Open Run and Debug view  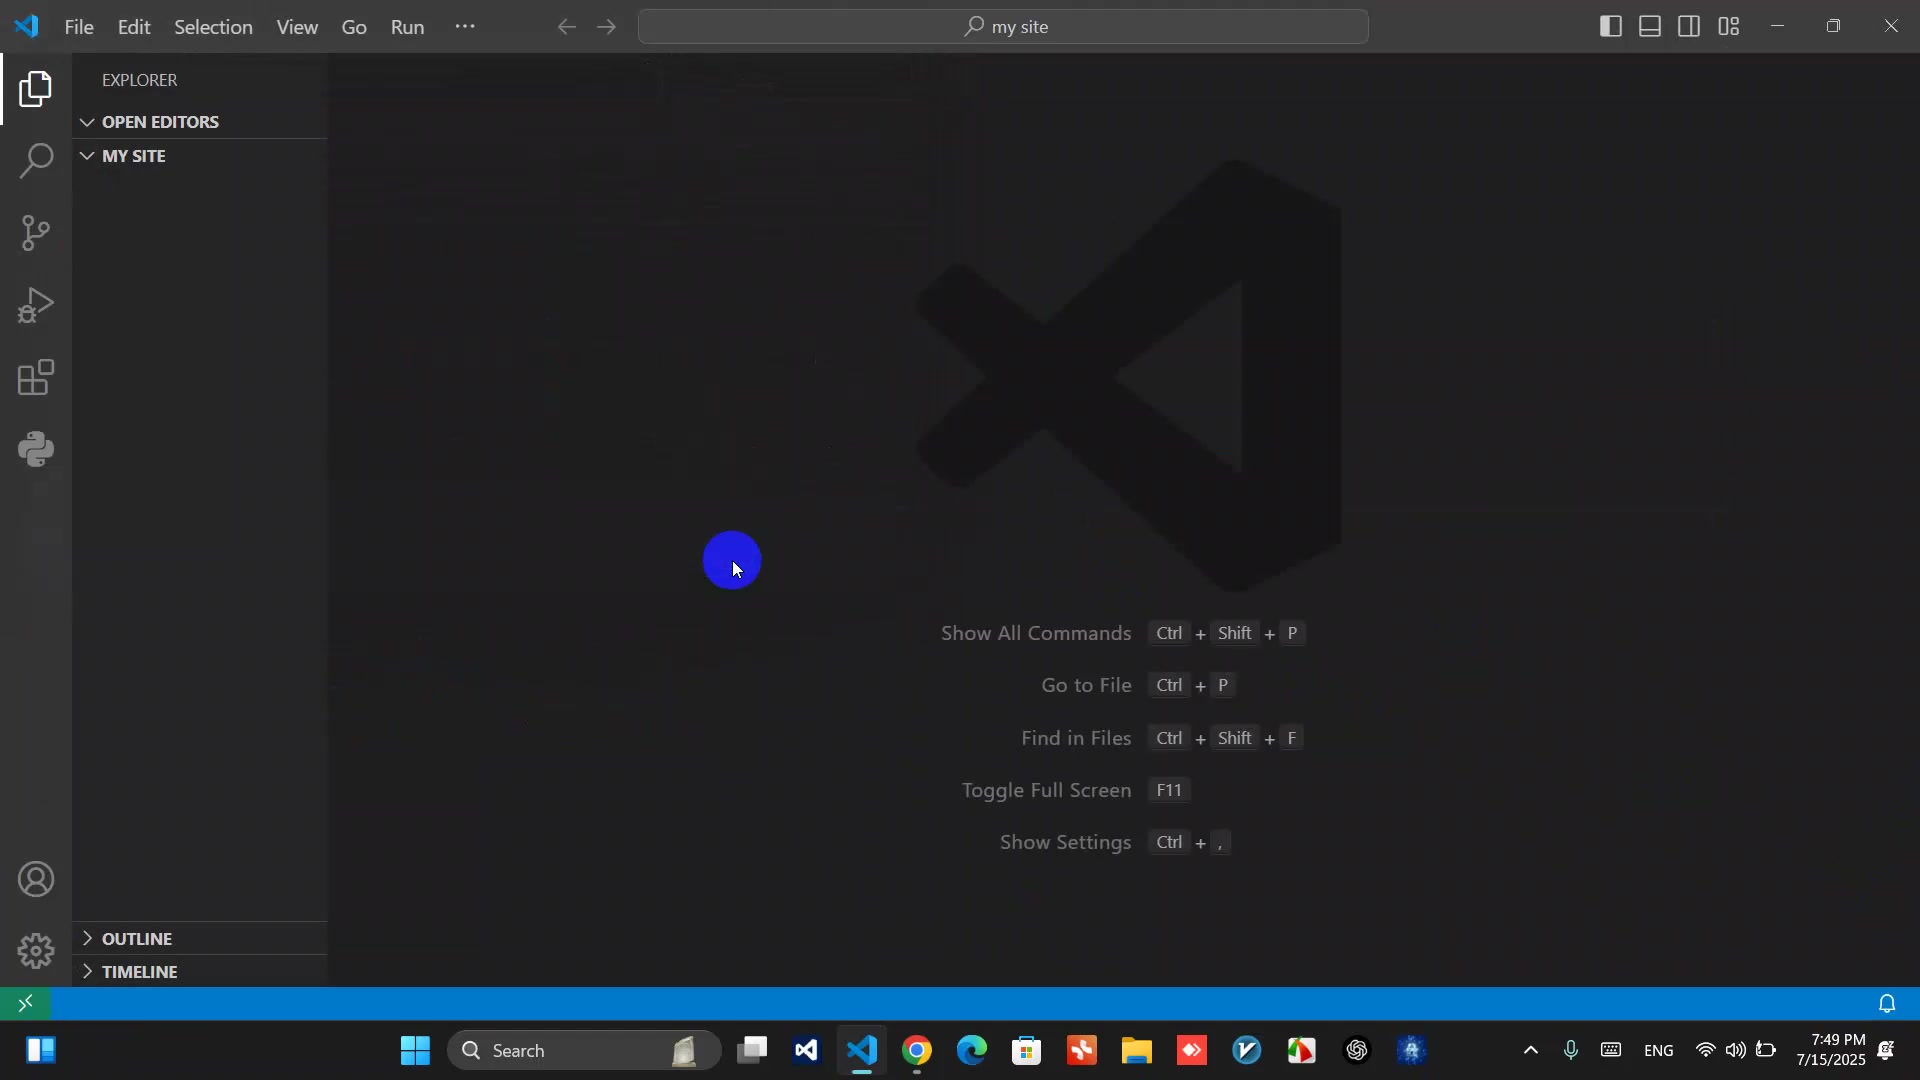click(x=36, y=305)
